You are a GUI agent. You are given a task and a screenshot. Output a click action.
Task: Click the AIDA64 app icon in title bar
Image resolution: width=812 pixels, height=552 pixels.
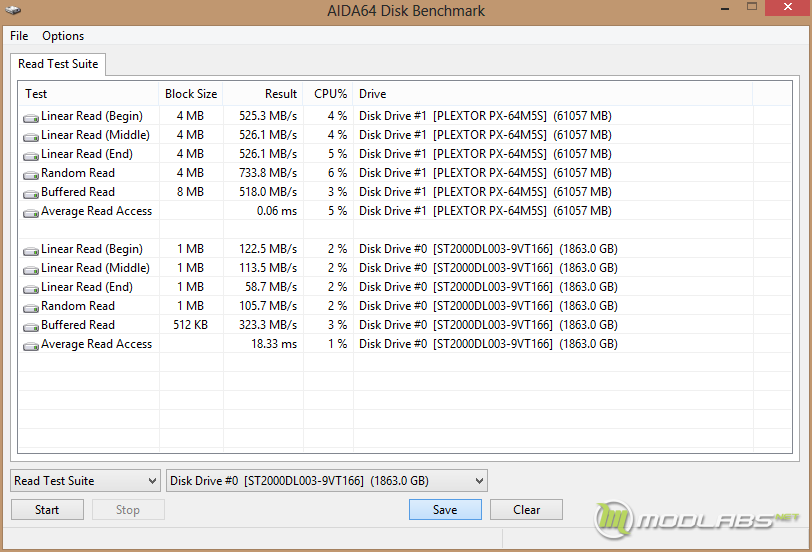pos(13,10)
